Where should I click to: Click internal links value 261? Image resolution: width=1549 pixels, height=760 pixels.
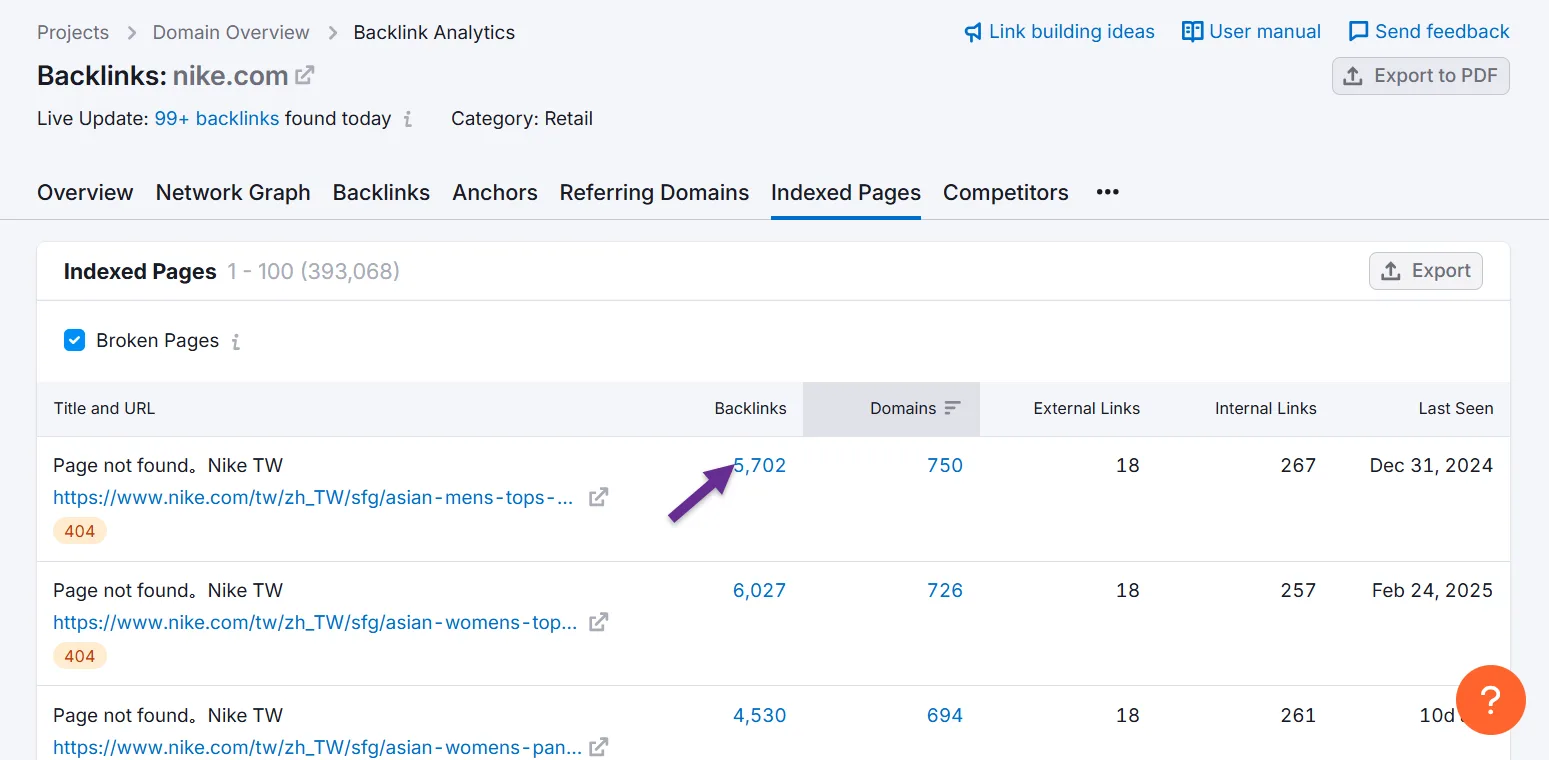point(1298,715)
